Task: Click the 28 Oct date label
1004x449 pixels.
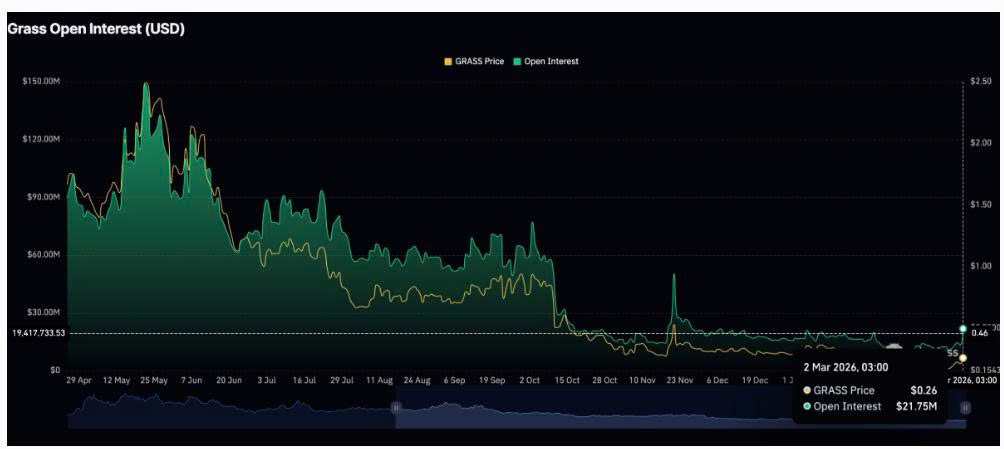Action: pyautogui.click(x=604, y=380)
